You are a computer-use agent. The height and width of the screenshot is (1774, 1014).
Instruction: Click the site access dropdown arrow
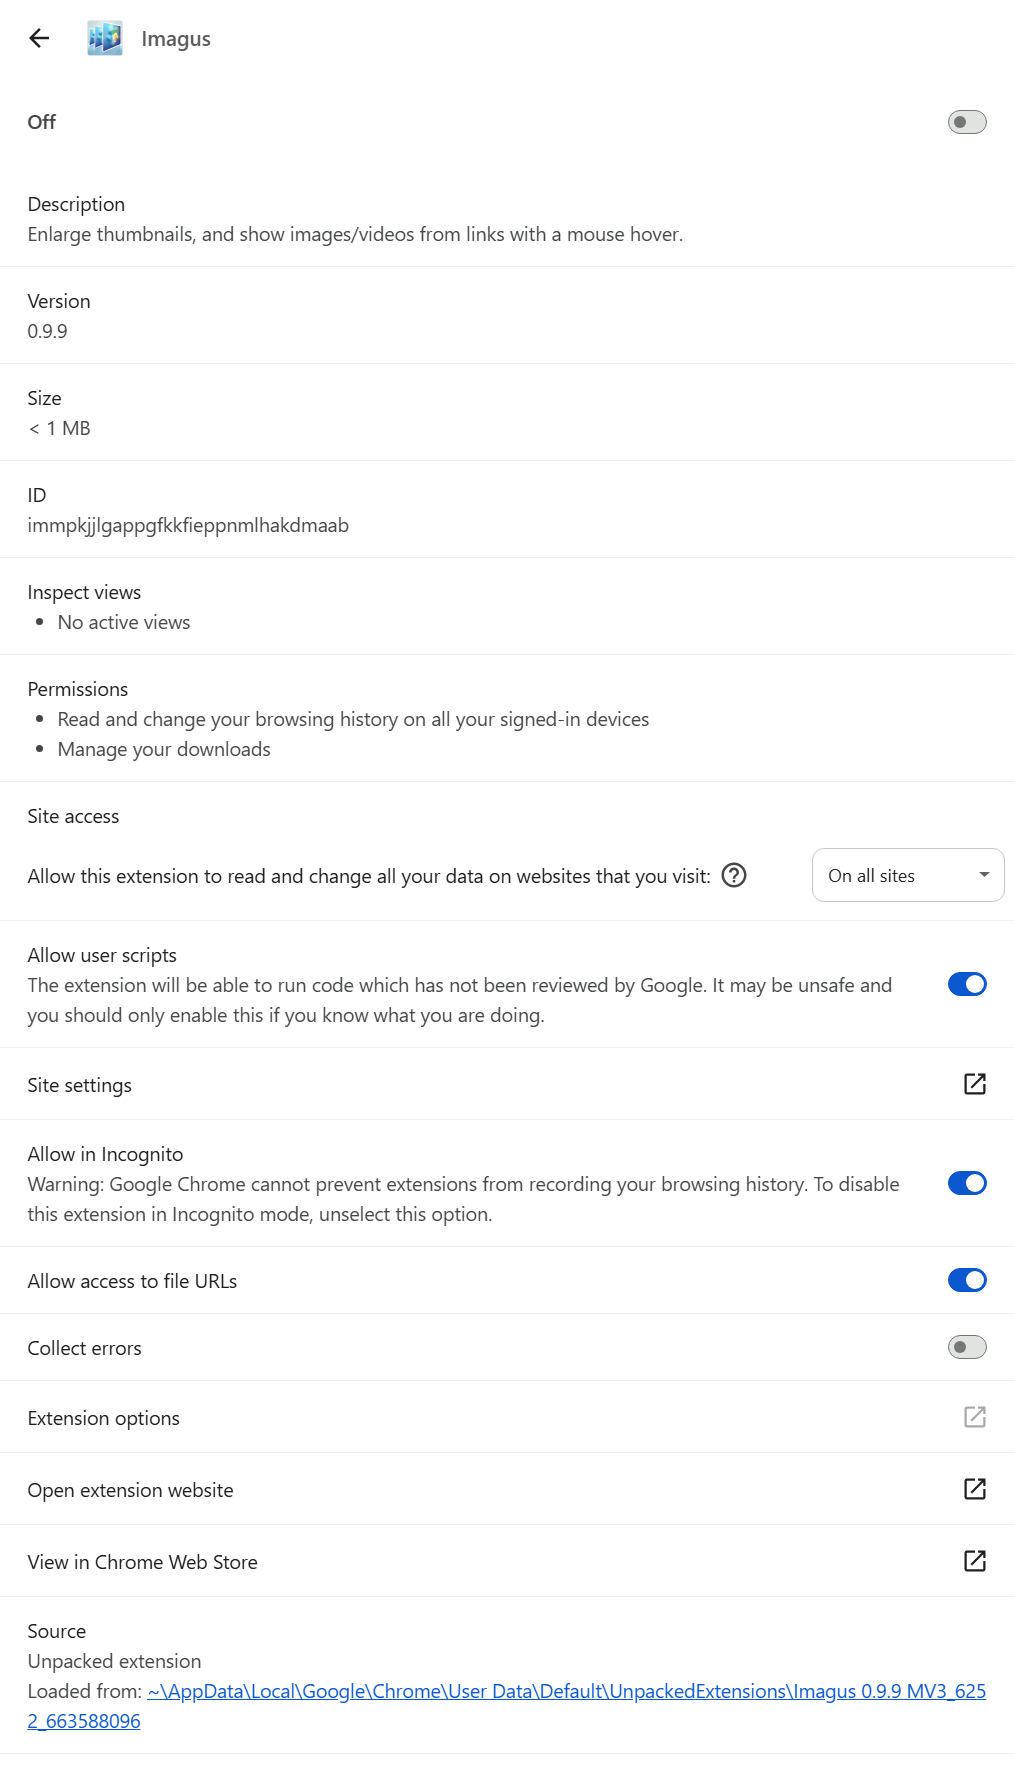tap(984, 875)
